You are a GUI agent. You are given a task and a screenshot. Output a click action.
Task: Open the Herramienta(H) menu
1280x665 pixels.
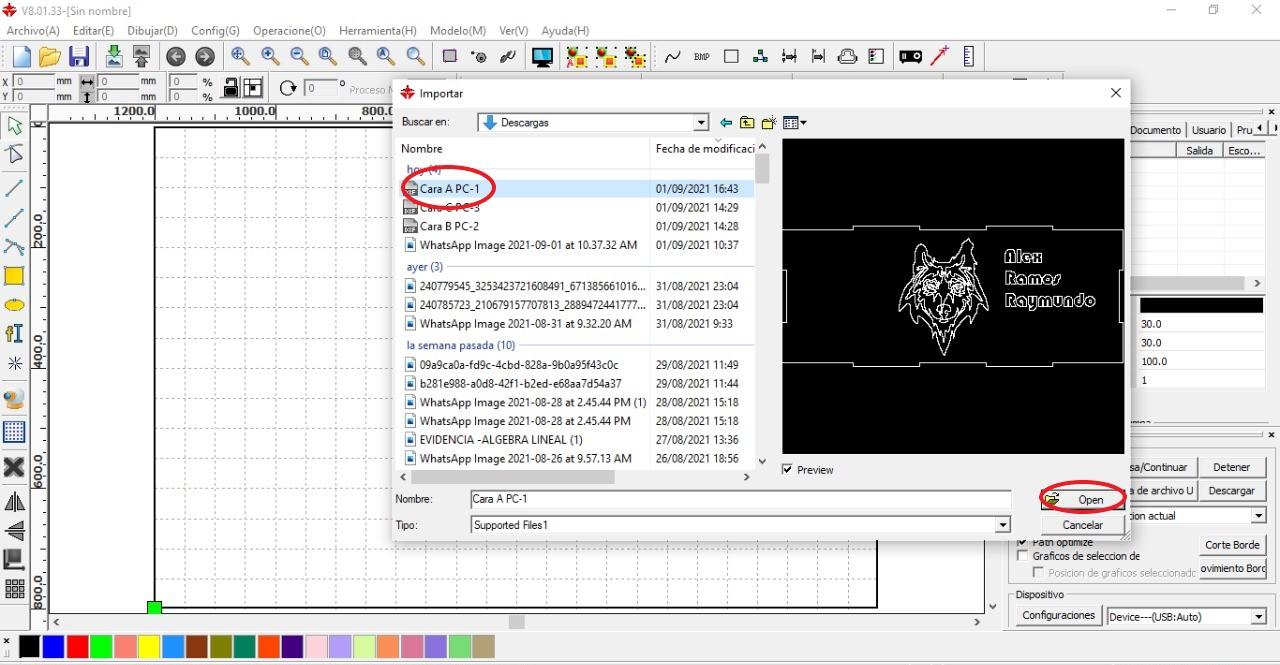[378, 31]
